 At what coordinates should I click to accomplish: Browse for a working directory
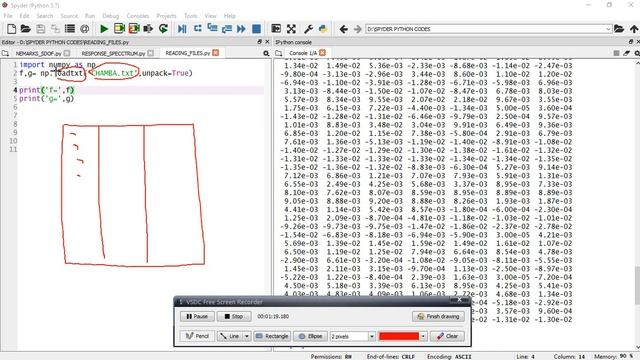tap(619, 29)
